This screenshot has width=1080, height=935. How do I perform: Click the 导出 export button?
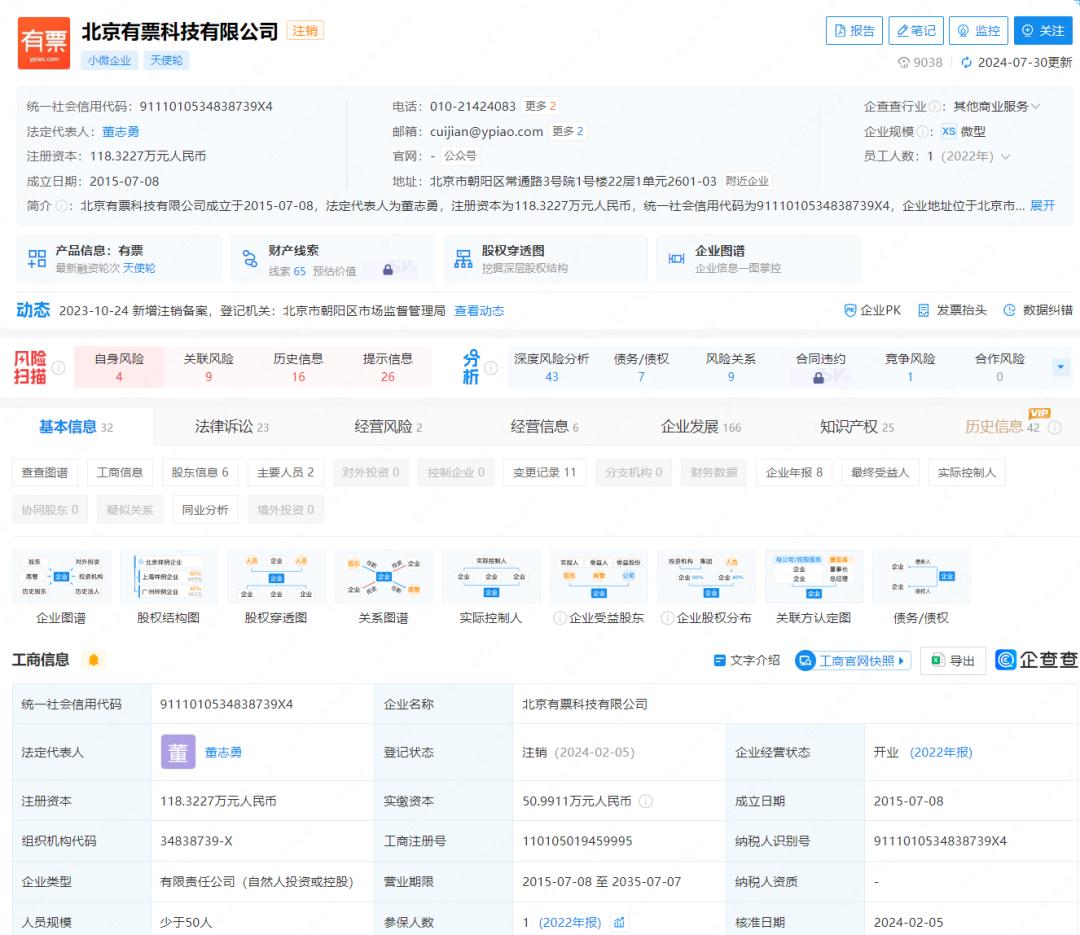(952, 661)
